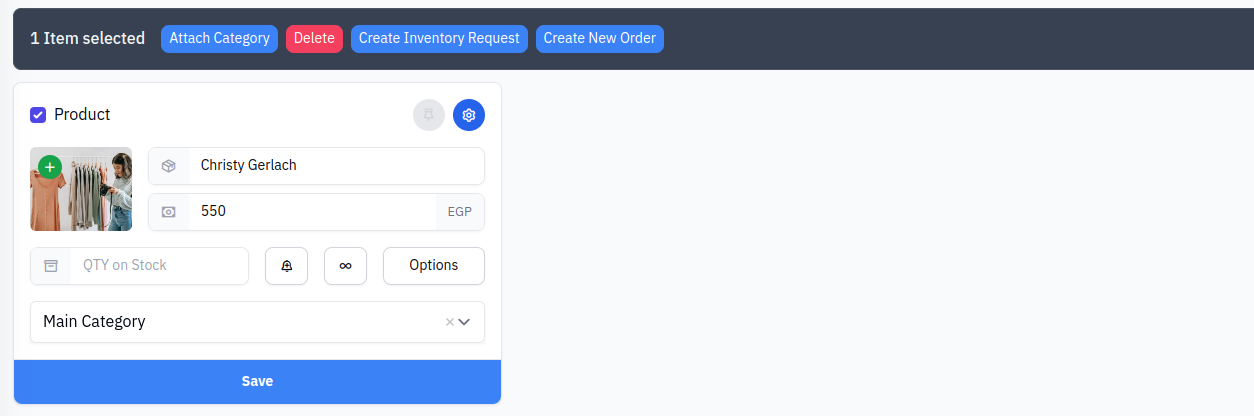Click the green plus add-image icon
Viewport: 1254px width, 416px height.
coord(50,167)
